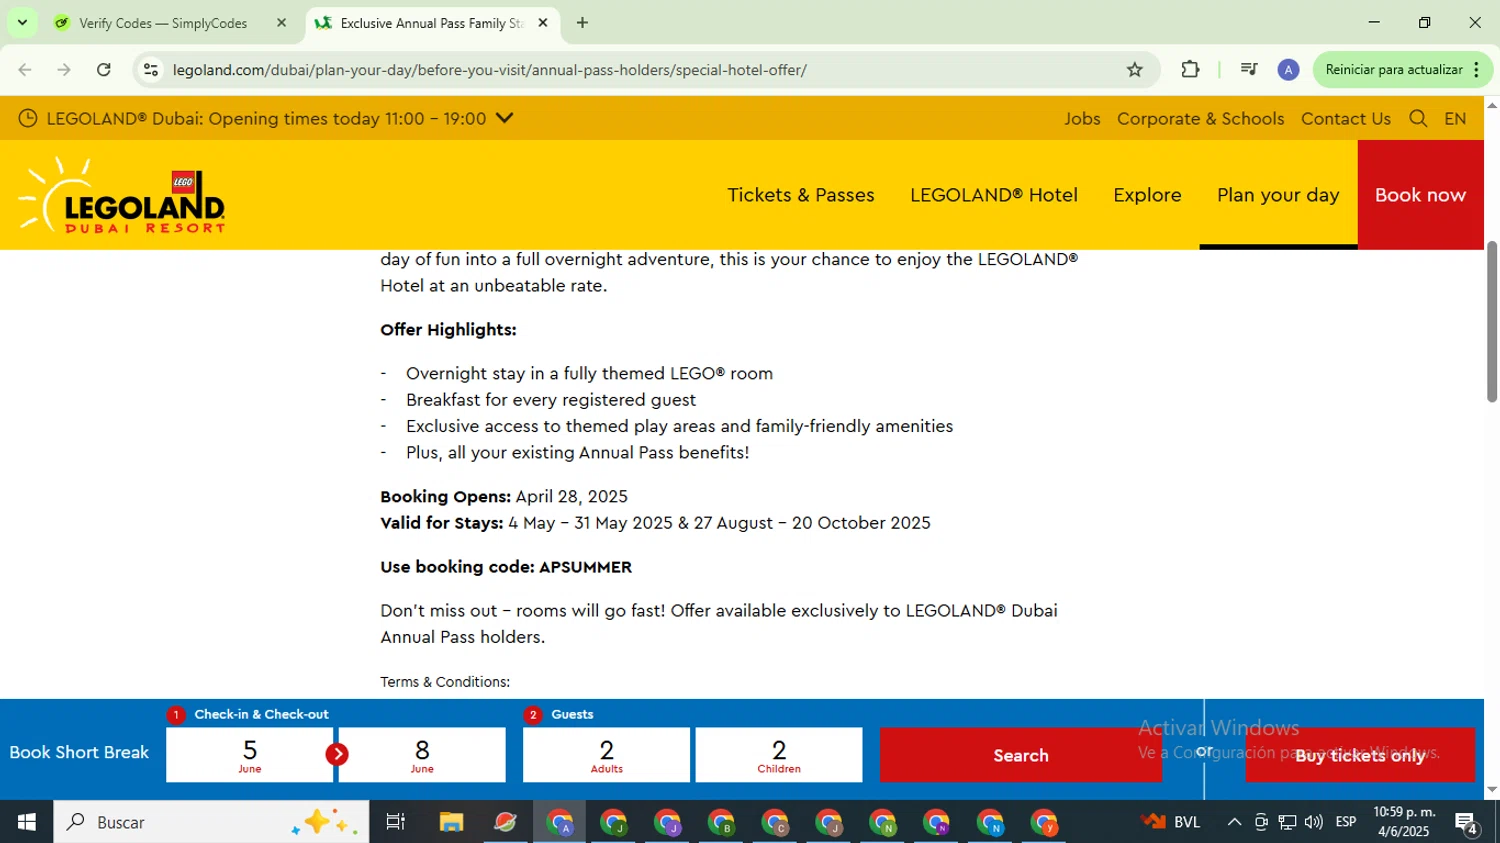Viewport: 1500px width, 843px height.
Task: Open the Jobs link
Action: [1082, 119]
